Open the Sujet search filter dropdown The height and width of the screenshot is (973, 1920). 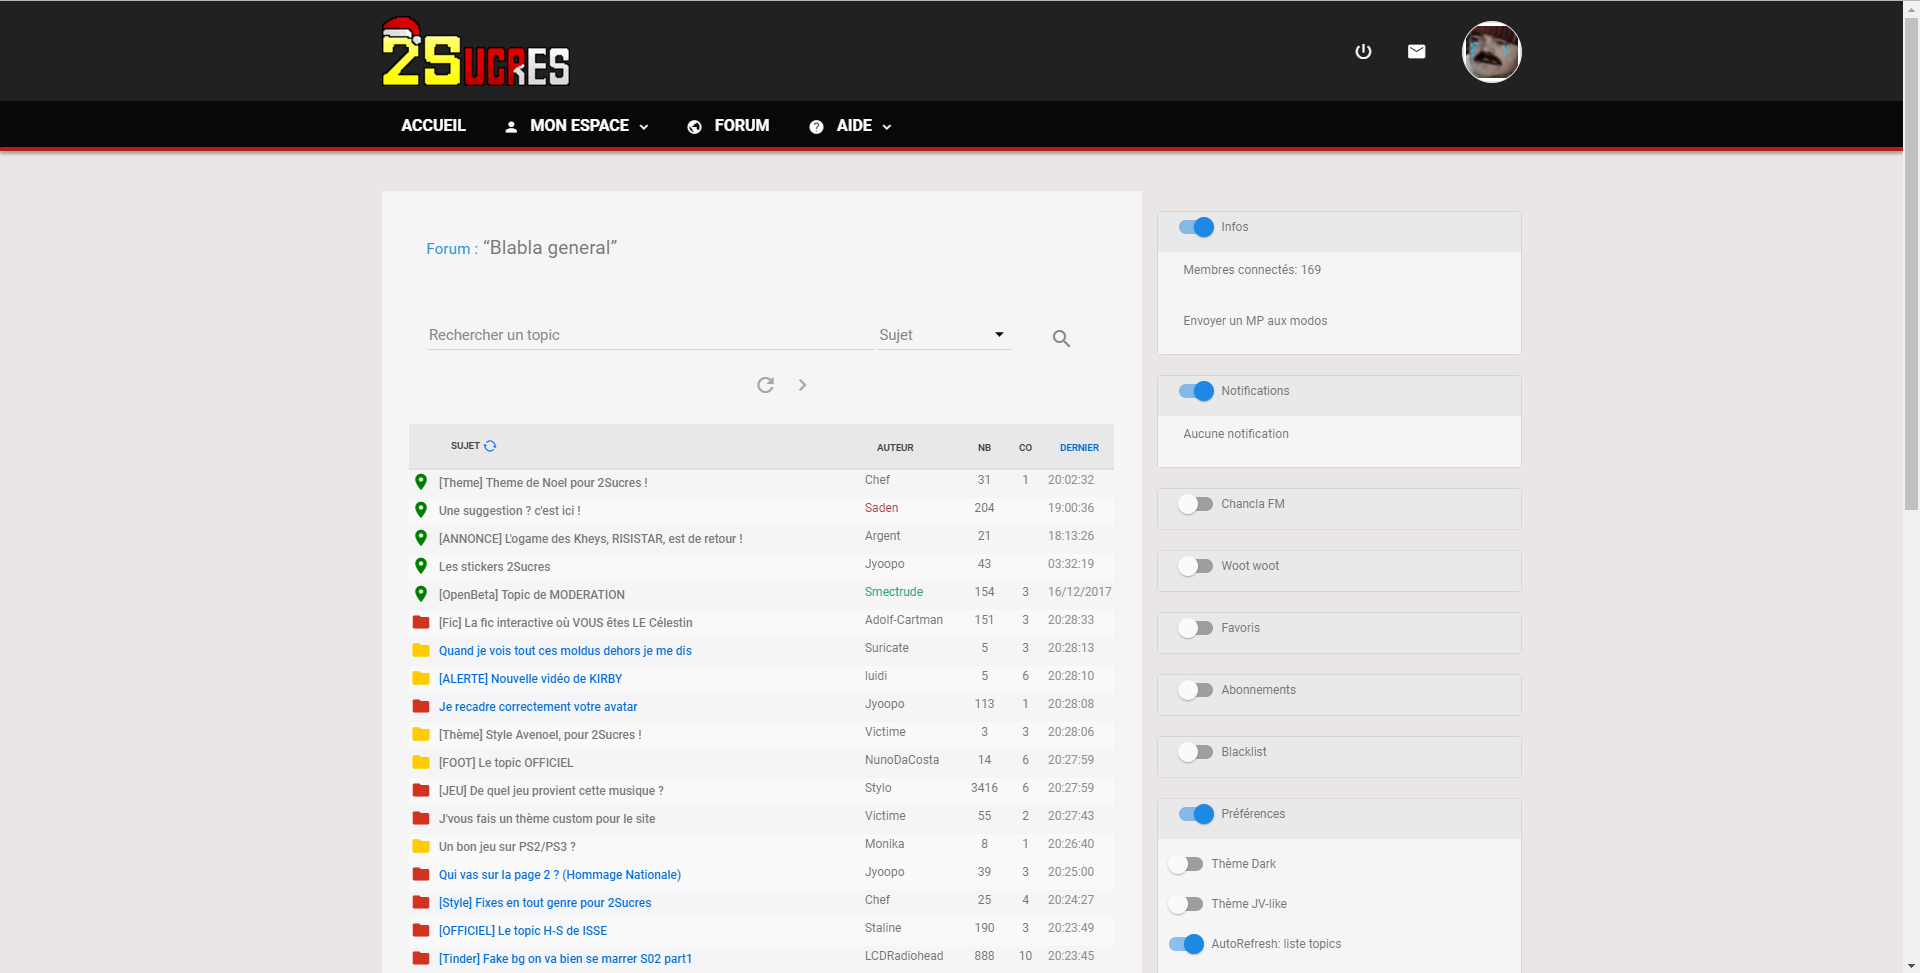coord(943,335)
